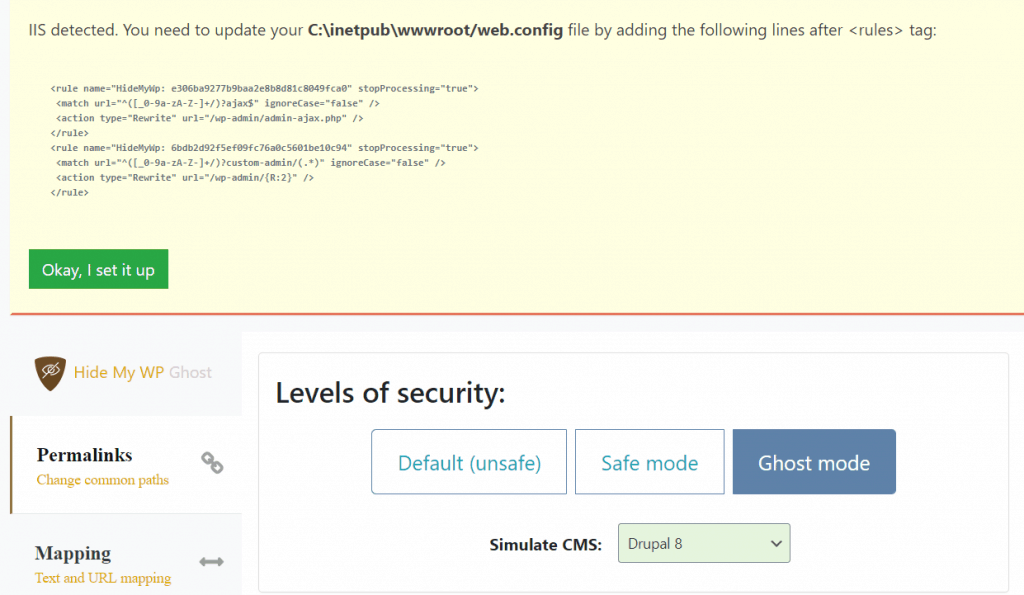Click the admin-ajax.php rewrite action line
This screenshot has height=595, width=1024.
click(x=210, y=118)
